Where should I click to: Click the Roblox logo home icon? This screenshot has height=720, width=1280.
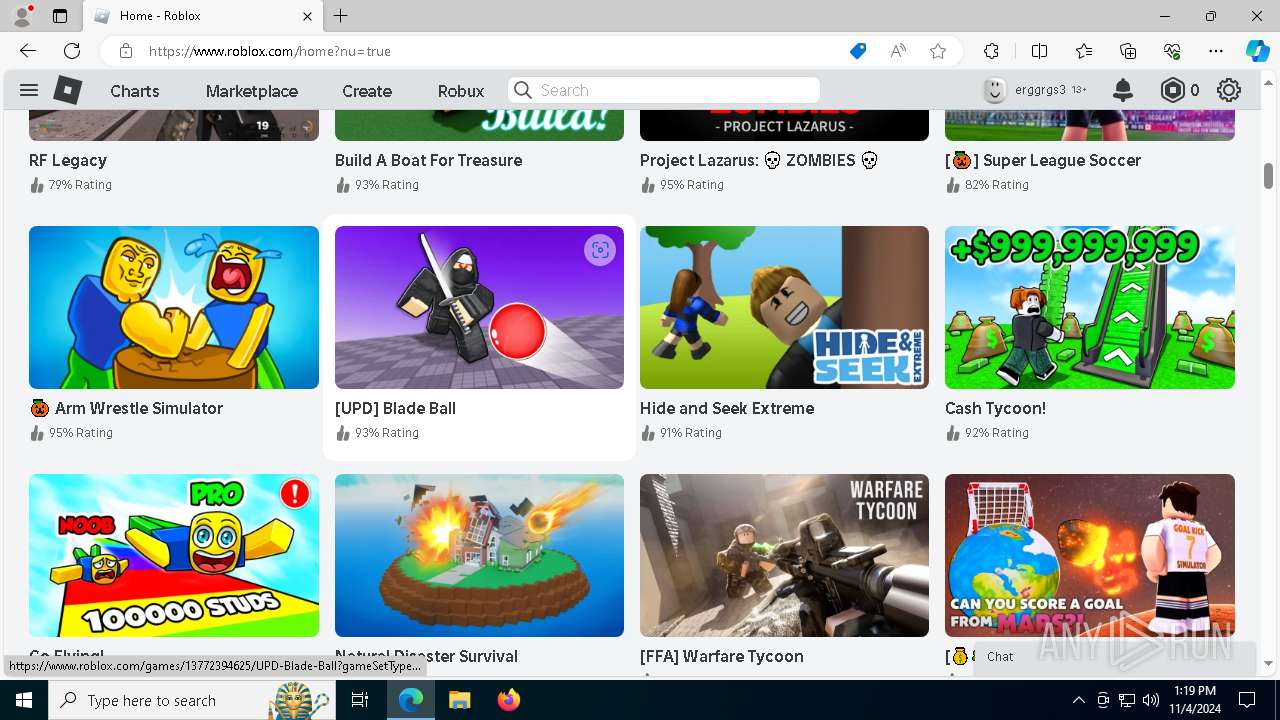pyautogui.click(x=67, y=90)
